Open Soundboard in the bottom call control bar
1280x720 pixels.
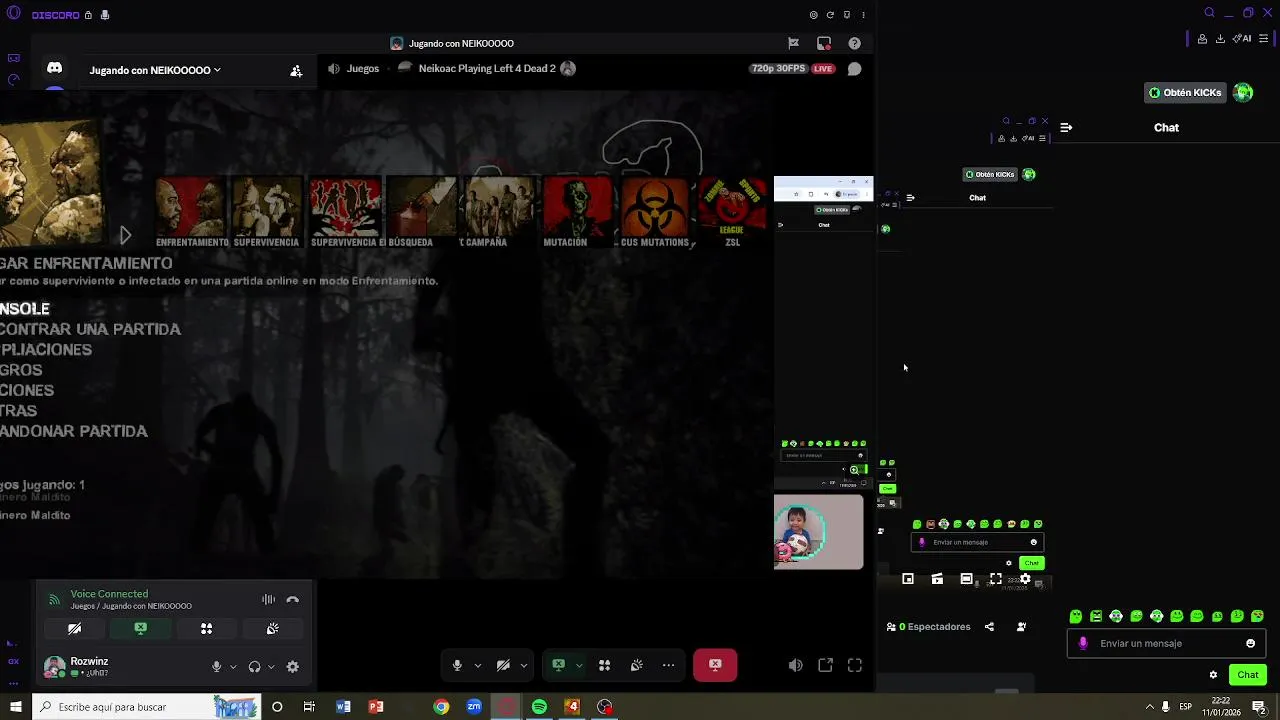click(636, 666)
